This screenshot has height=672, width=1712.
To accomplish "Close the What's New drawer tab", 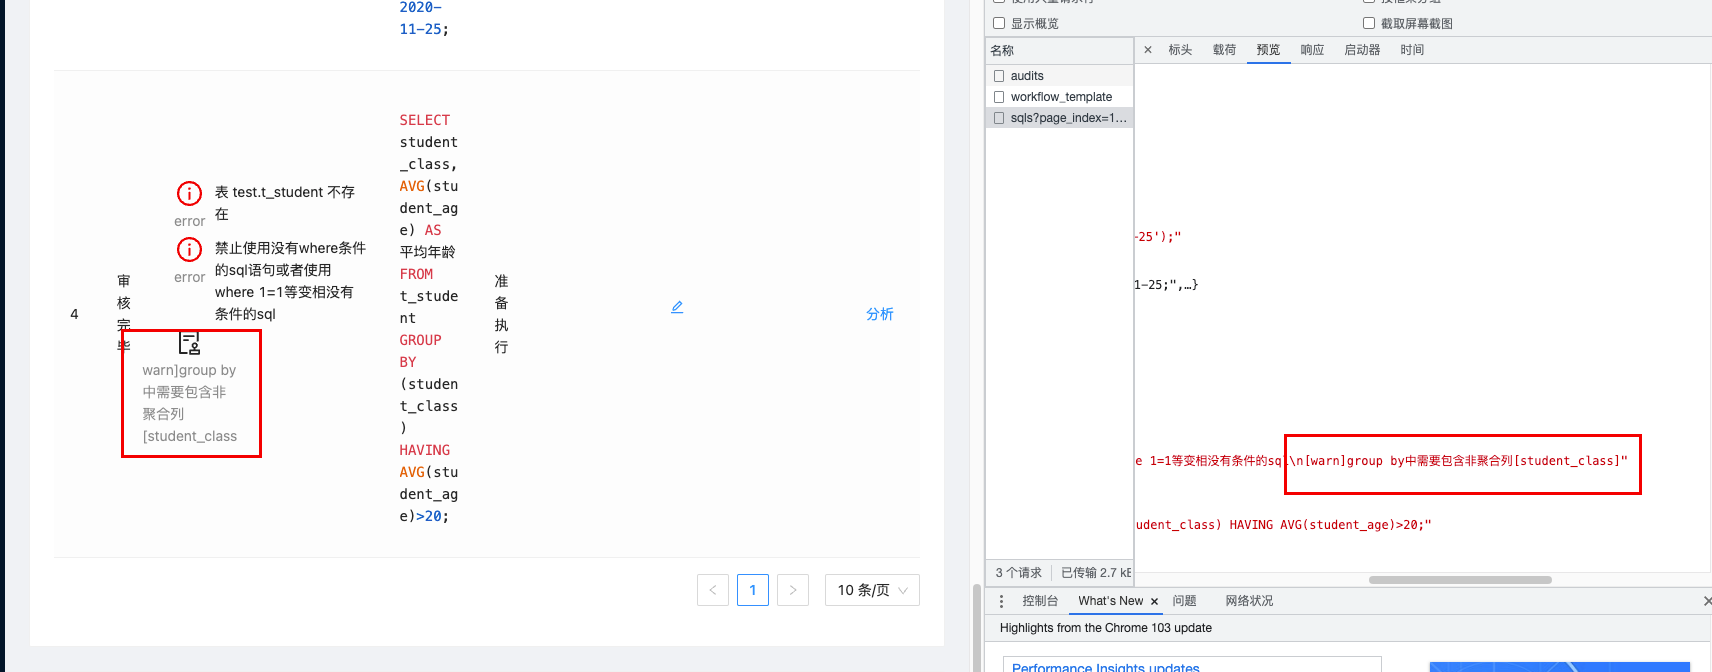I will point(1154,601).
